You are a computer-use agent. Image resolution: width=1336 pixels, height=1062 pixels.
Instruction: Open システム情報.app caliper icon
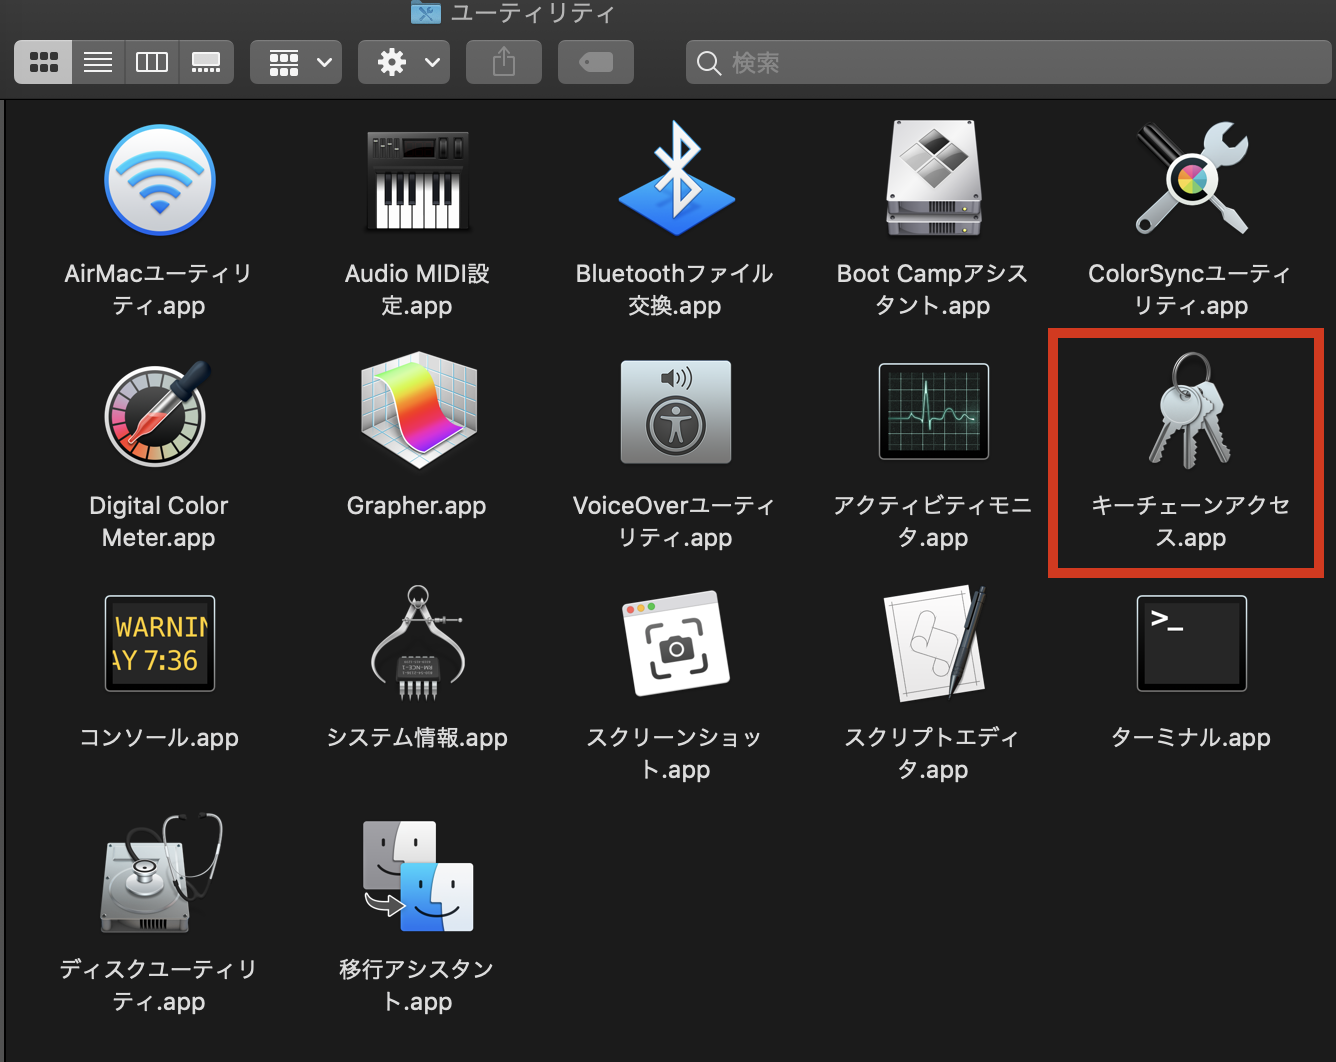click(418, 643)
